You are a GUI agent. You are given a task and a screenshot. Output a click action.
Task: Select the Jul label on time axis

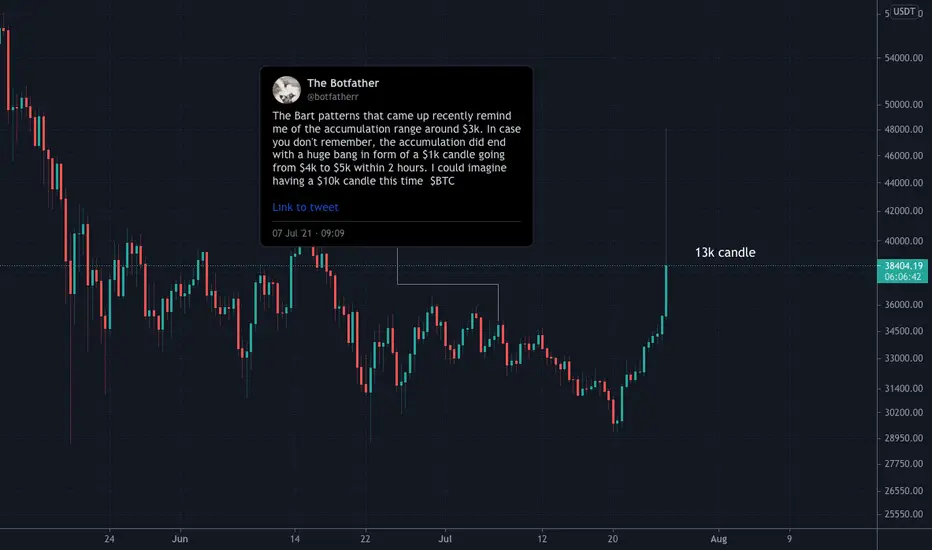click(445, 539)
